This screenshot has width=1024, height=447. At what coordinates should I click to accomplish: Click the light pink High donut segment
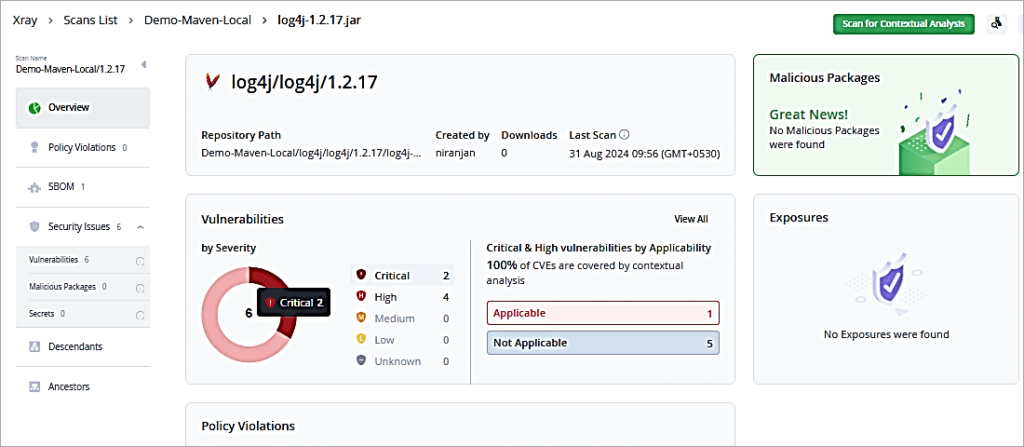point(212,314)
